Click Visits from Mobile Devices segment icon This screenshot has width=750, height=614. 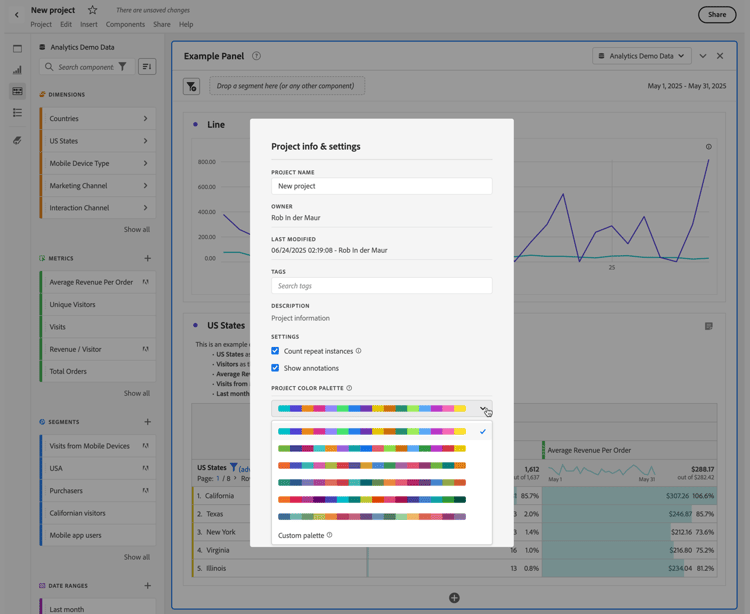(x=145, y=446)
